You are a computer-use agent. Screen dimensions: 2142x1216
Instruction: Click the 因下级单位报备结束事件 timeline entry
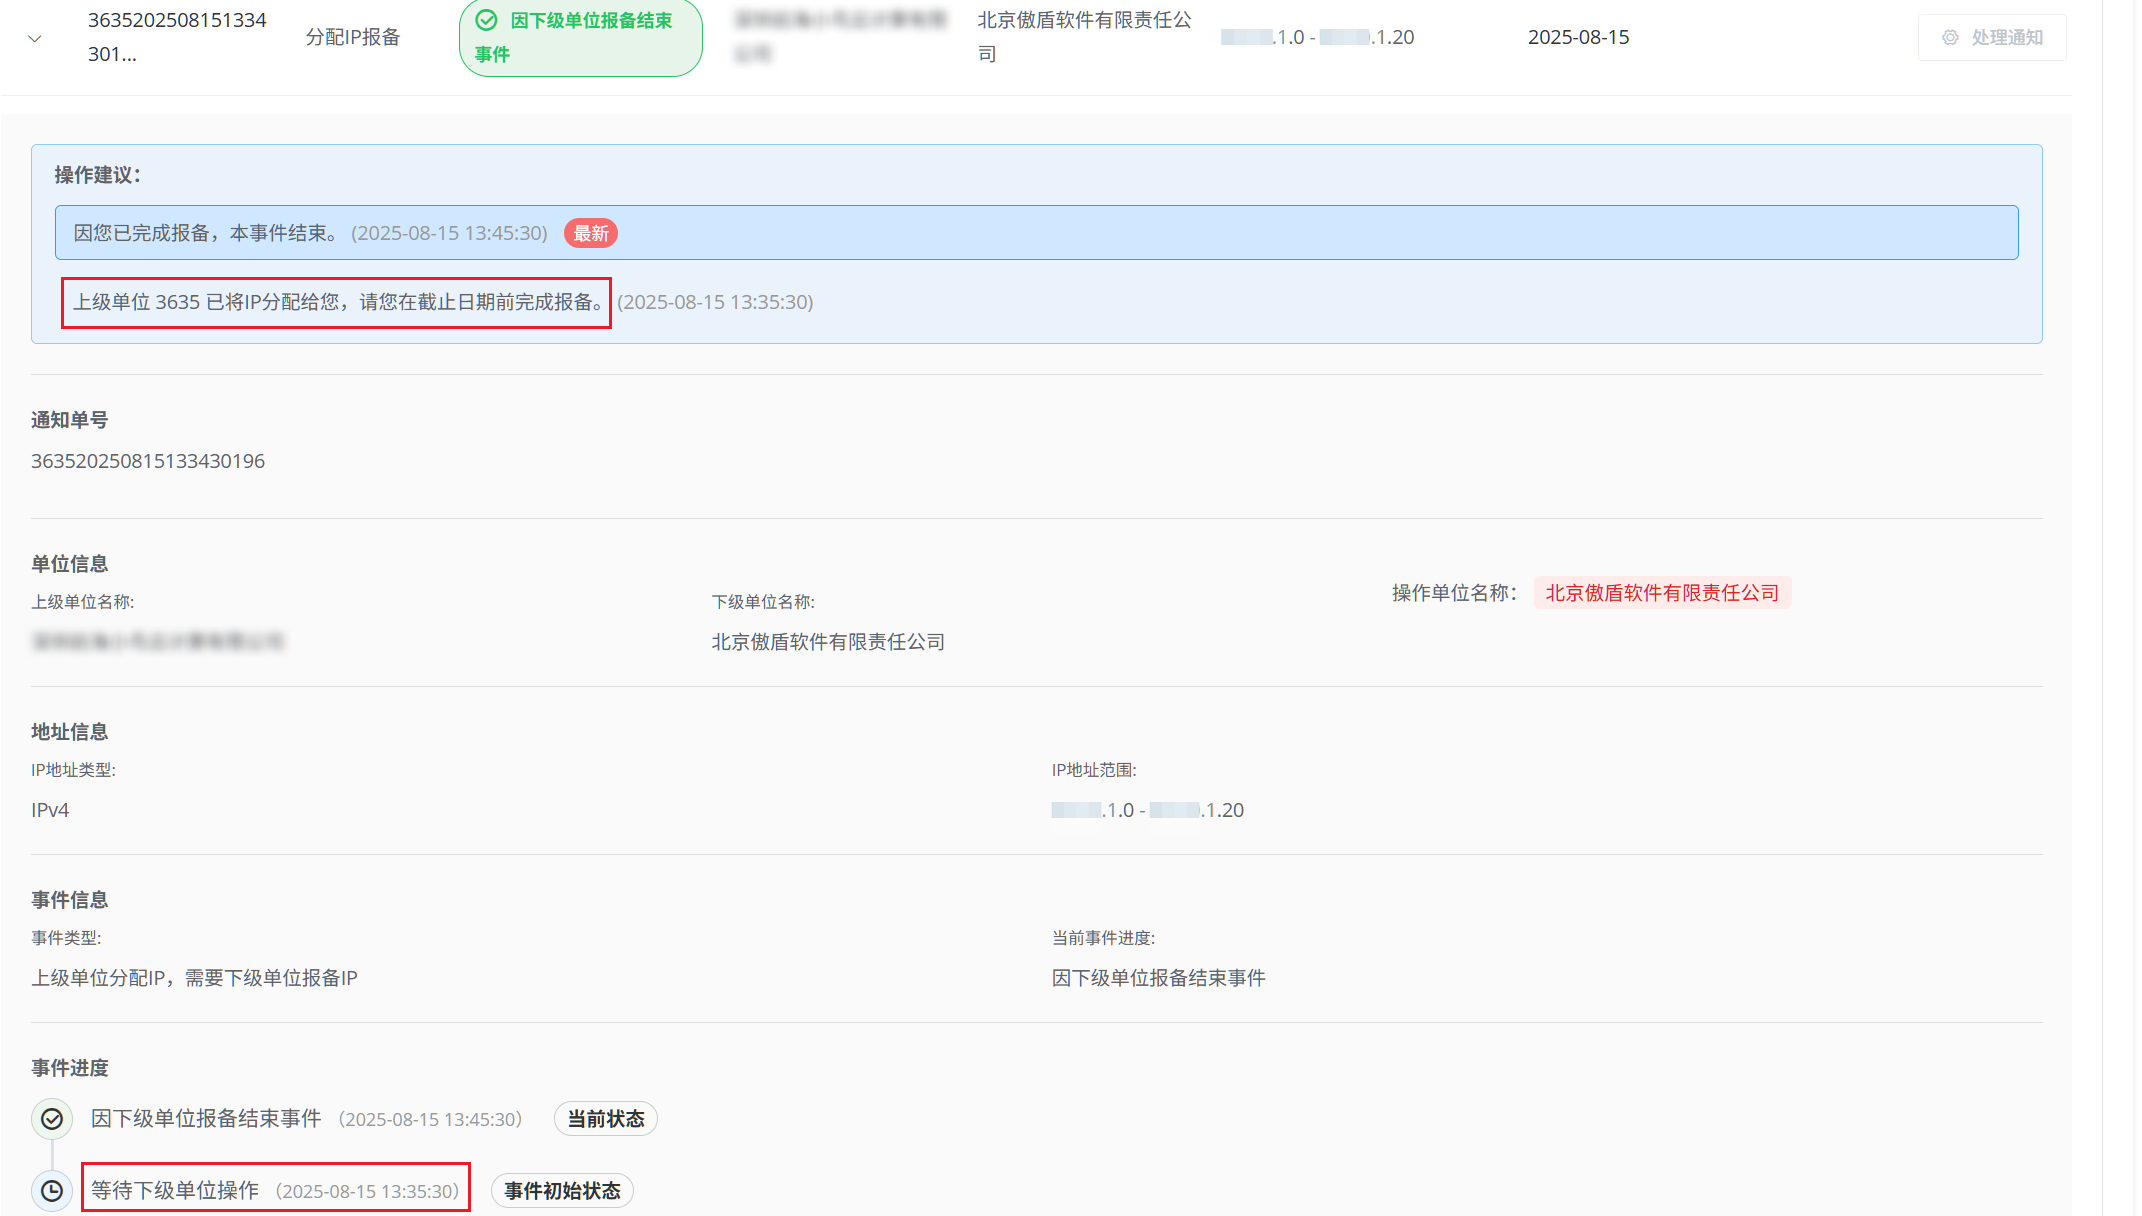tap(206, 1119)
